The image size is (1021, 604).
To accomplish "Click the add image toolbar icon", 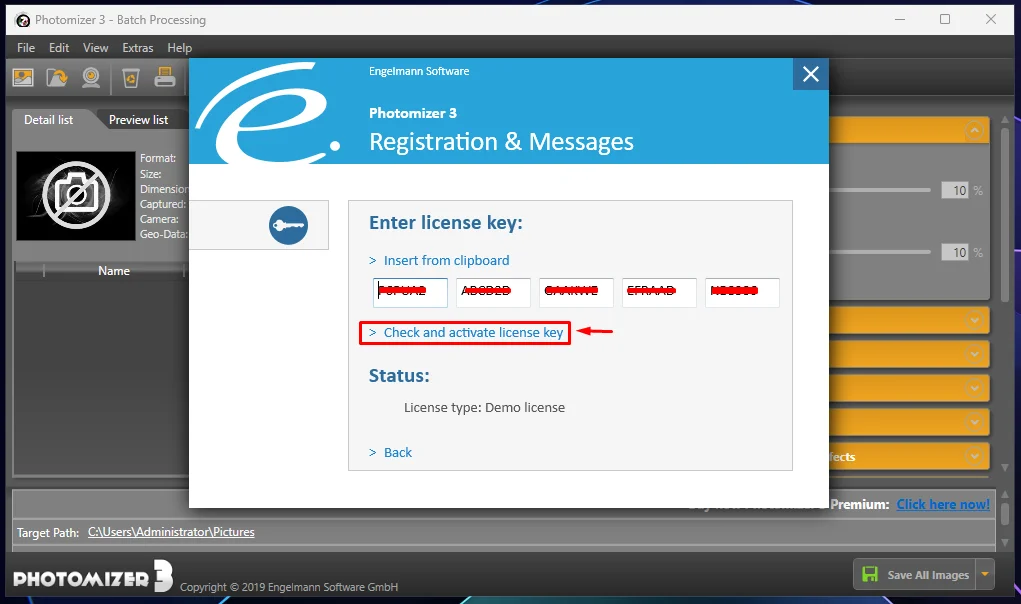I will point(23,78).
